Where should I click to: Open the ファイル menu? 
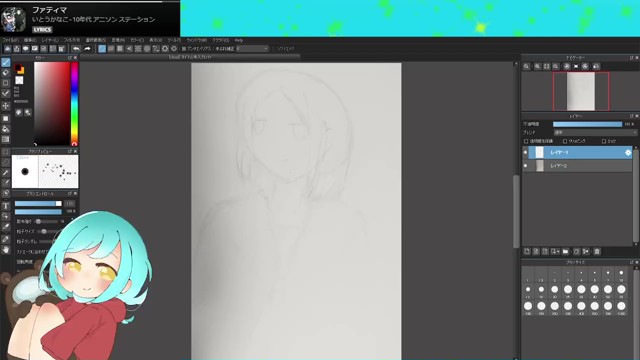pos(11,40)
